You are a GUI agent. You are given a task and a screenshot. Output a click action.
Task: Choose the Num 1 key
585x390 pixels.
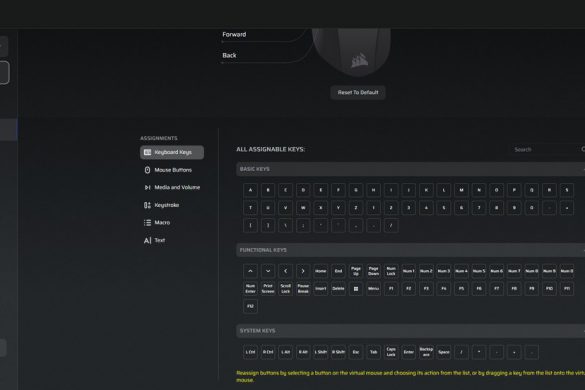tap(409, 271)
